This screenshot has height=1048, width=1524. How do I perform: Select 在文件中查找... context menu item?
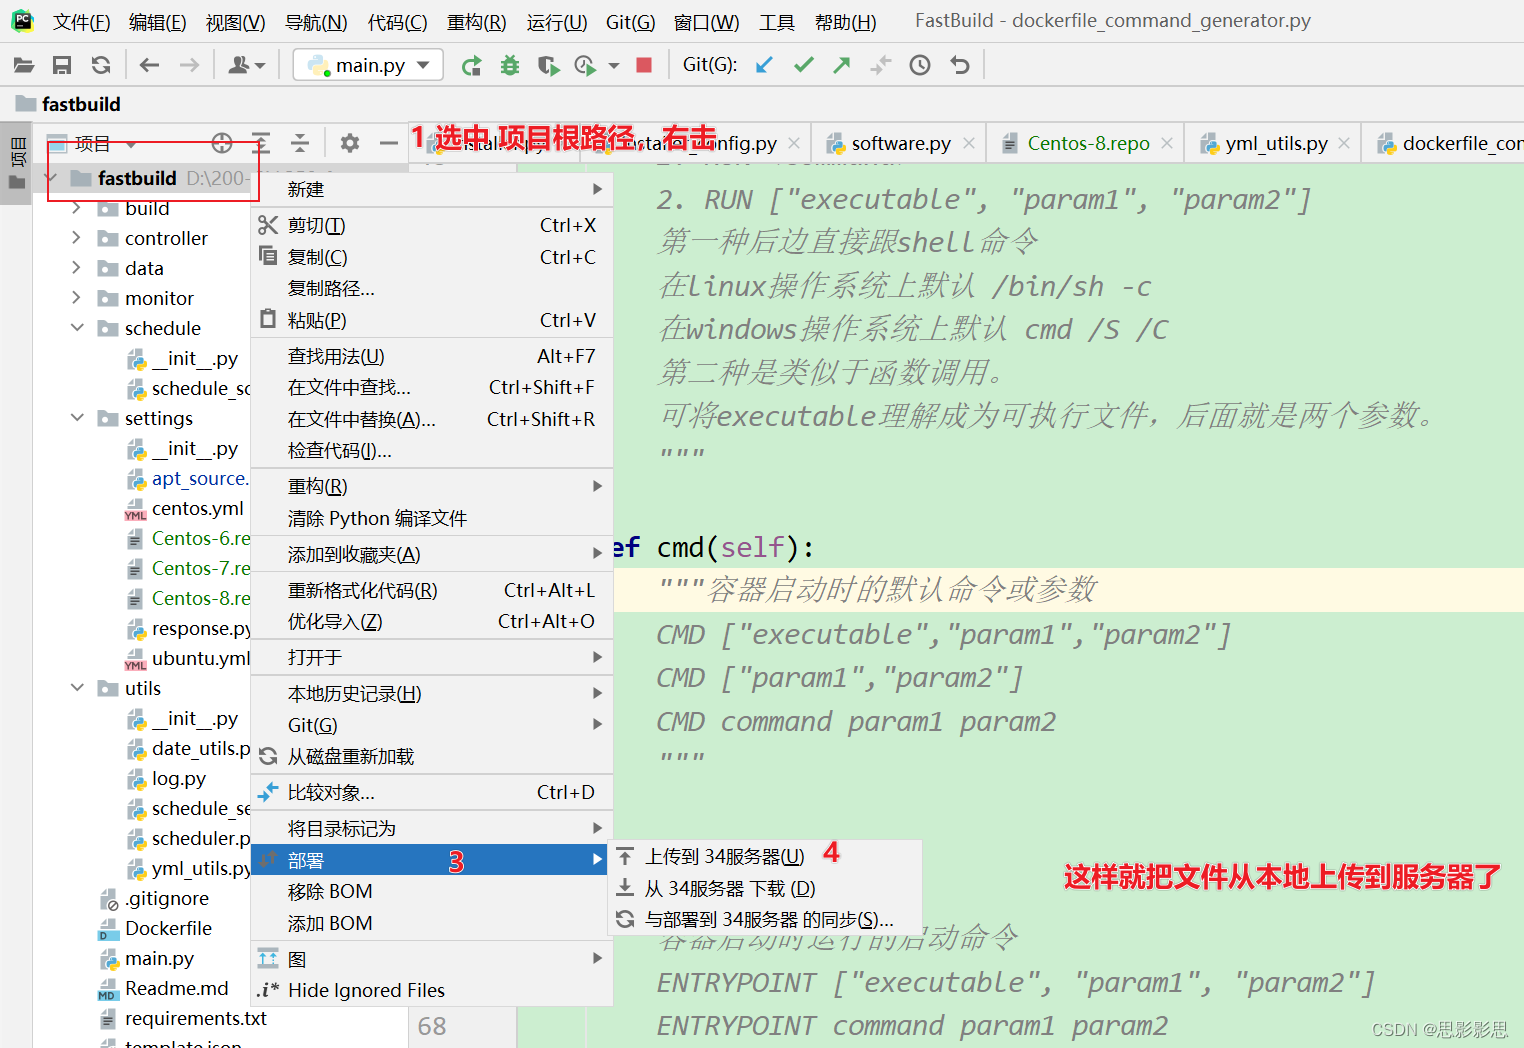tap(431, 387)
